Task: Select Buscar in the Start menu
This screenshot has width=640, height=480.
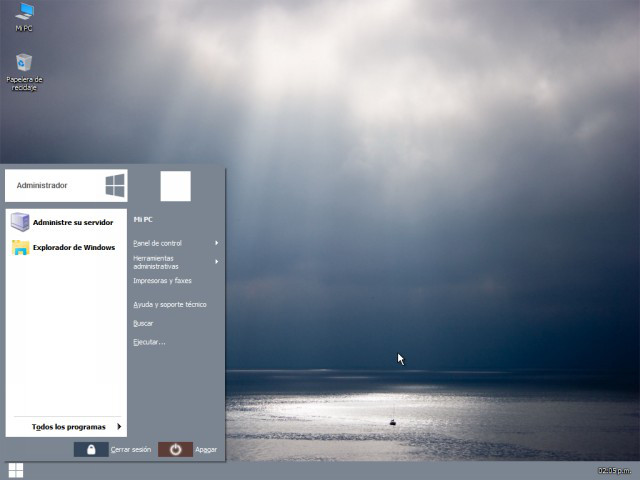Action: (143, 323)
